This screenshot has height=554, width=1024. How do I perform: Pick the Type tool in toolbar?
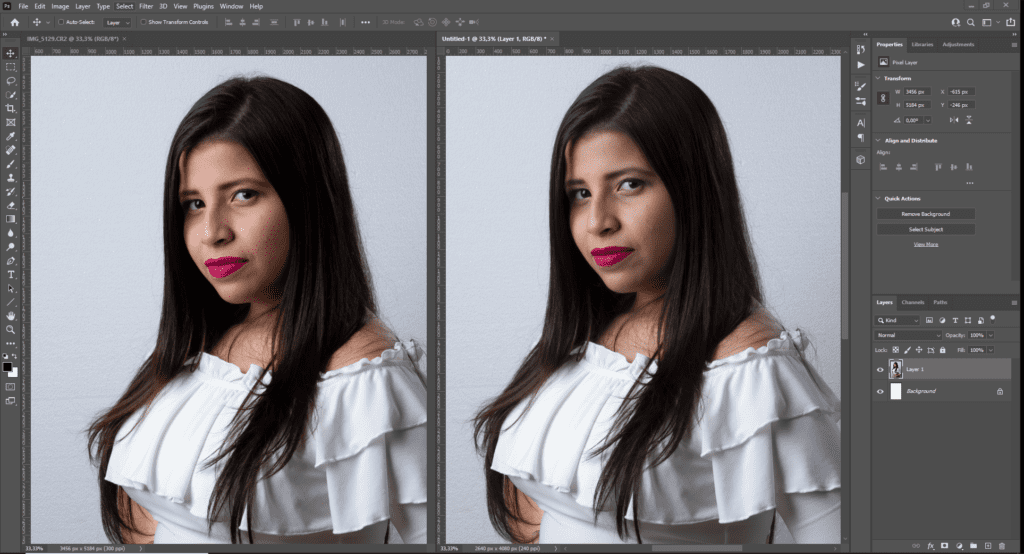[11, 274]
